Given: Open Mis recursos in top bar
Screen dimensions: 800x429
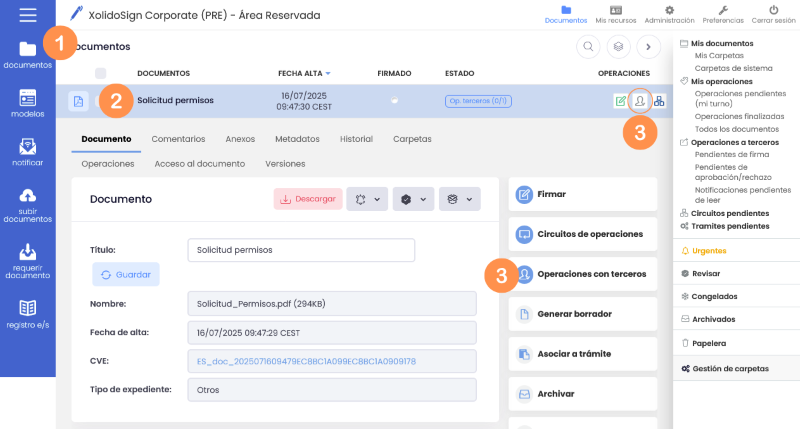Looking at the screenshot, I should tap(616, 15).
